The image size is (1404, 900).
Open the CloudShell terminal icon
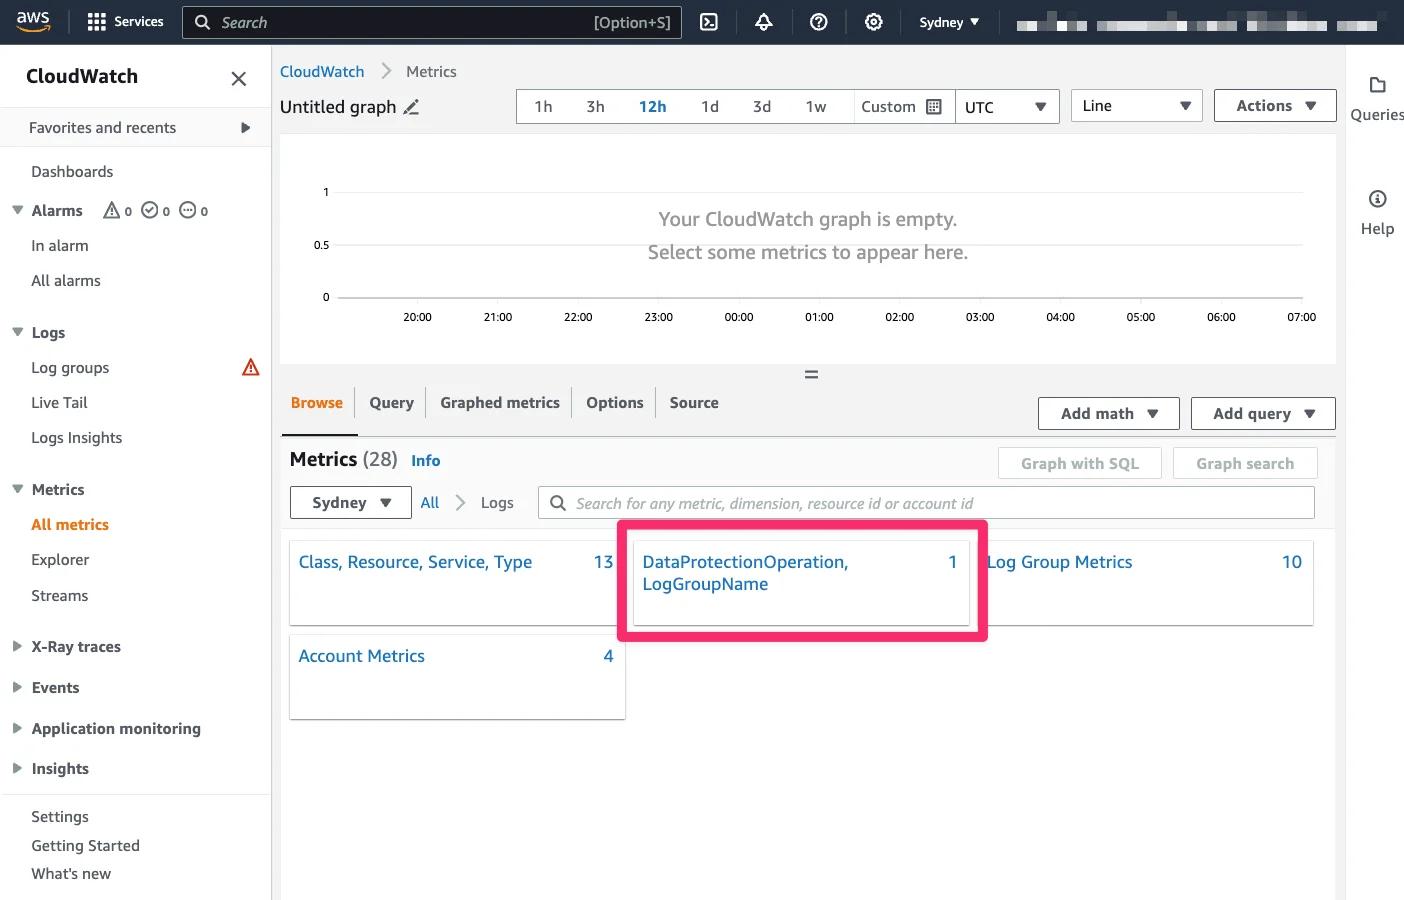pyautogui.click(x=709, y=22)
